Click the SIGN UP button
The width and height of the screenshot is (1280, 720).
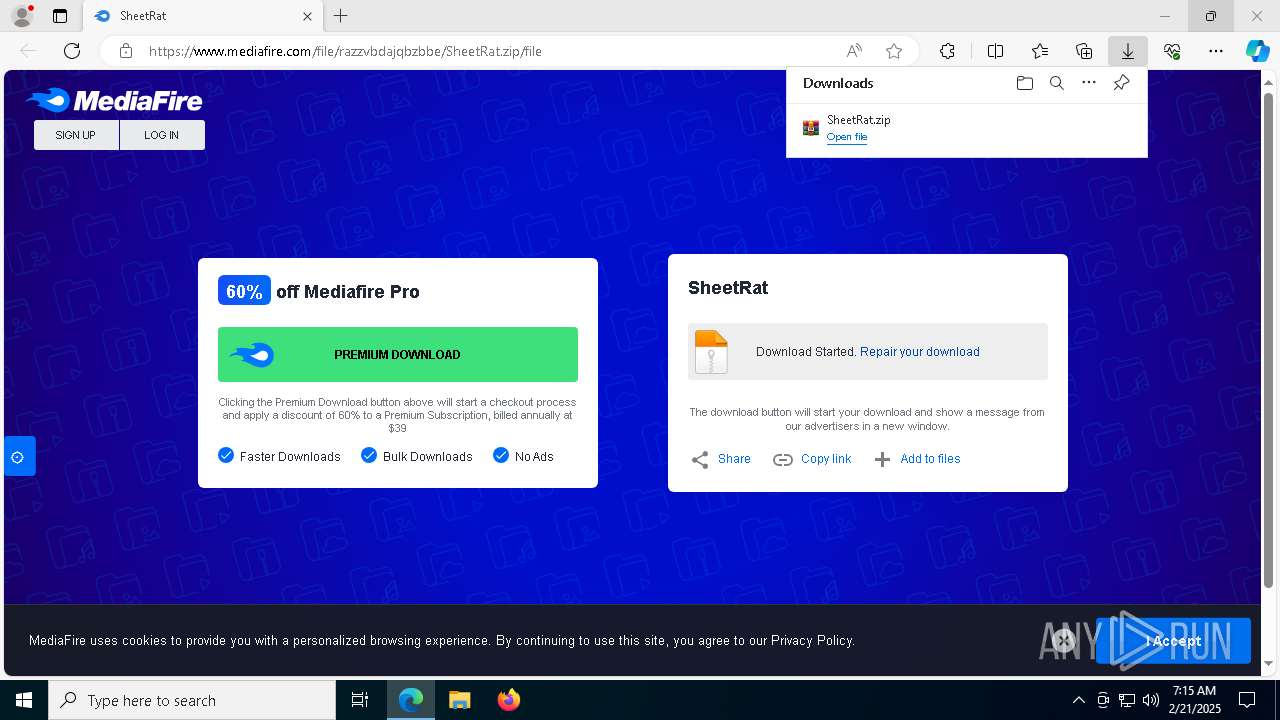76,135
